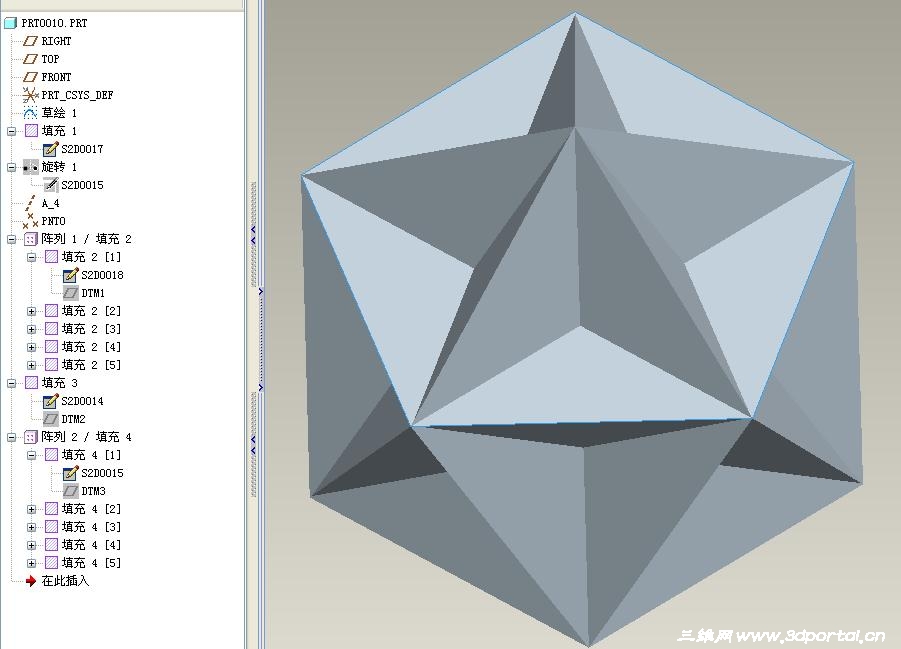Collapse the 填充 3 feature node
This screenshot has height=649, width=901.
tap(11, 383)
